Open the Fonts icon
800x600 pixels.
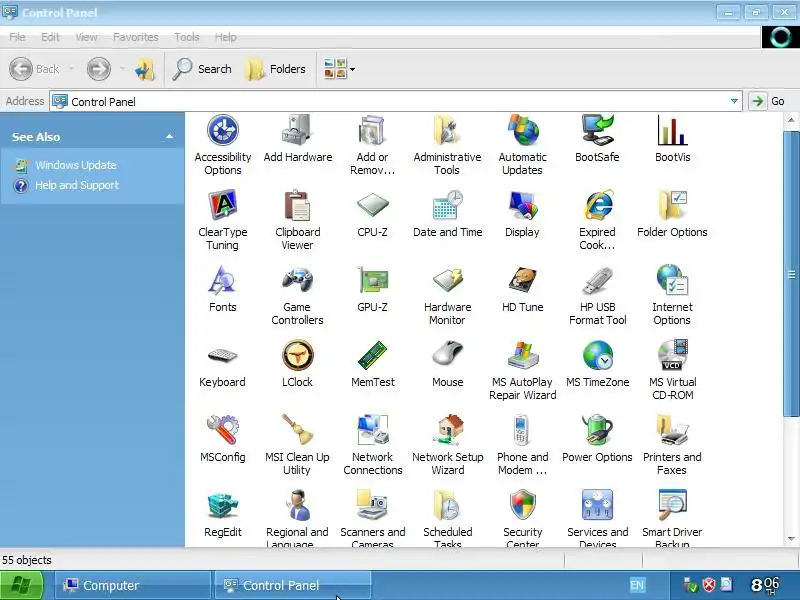click(x=222, y=280)
